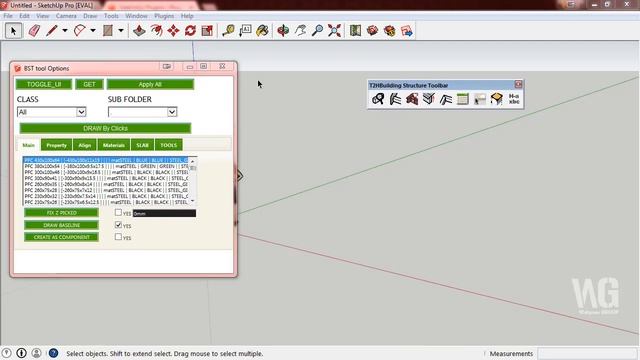Click the DRAW BASELINE button
Viewport: 640px width, 360px height.
(61, 225)
